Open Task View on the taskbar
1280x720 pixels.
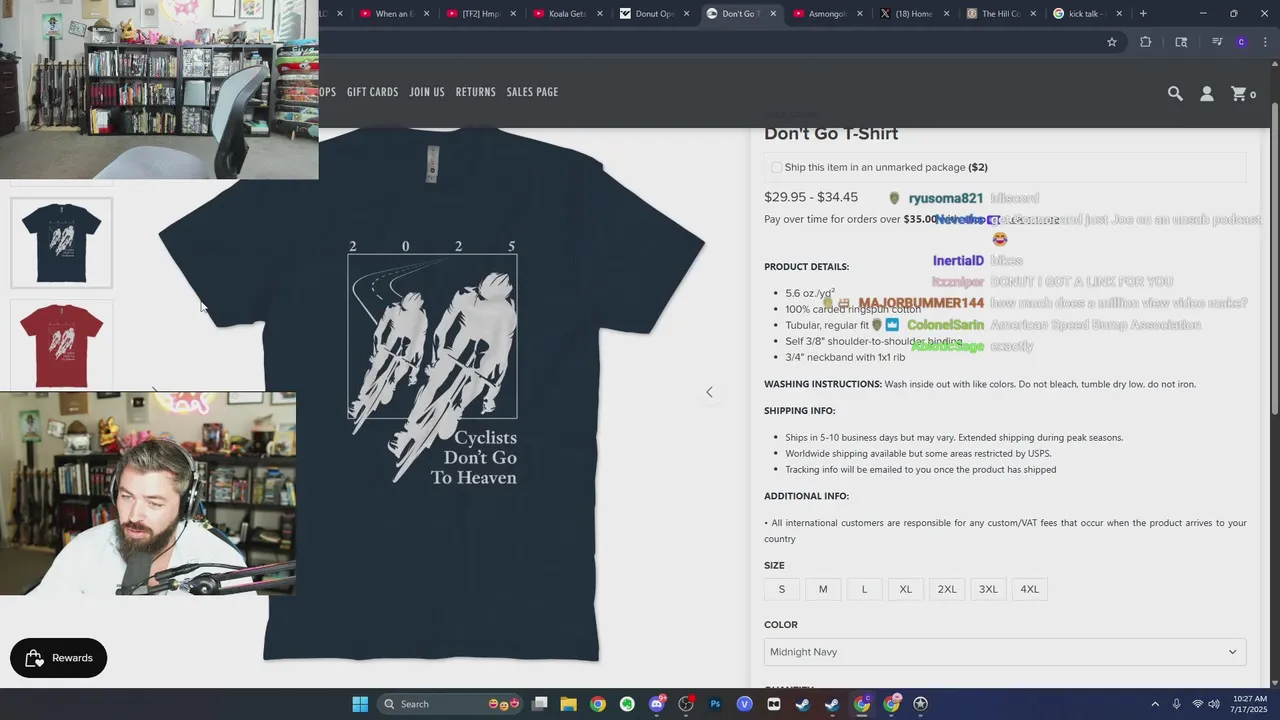[540, 704]
